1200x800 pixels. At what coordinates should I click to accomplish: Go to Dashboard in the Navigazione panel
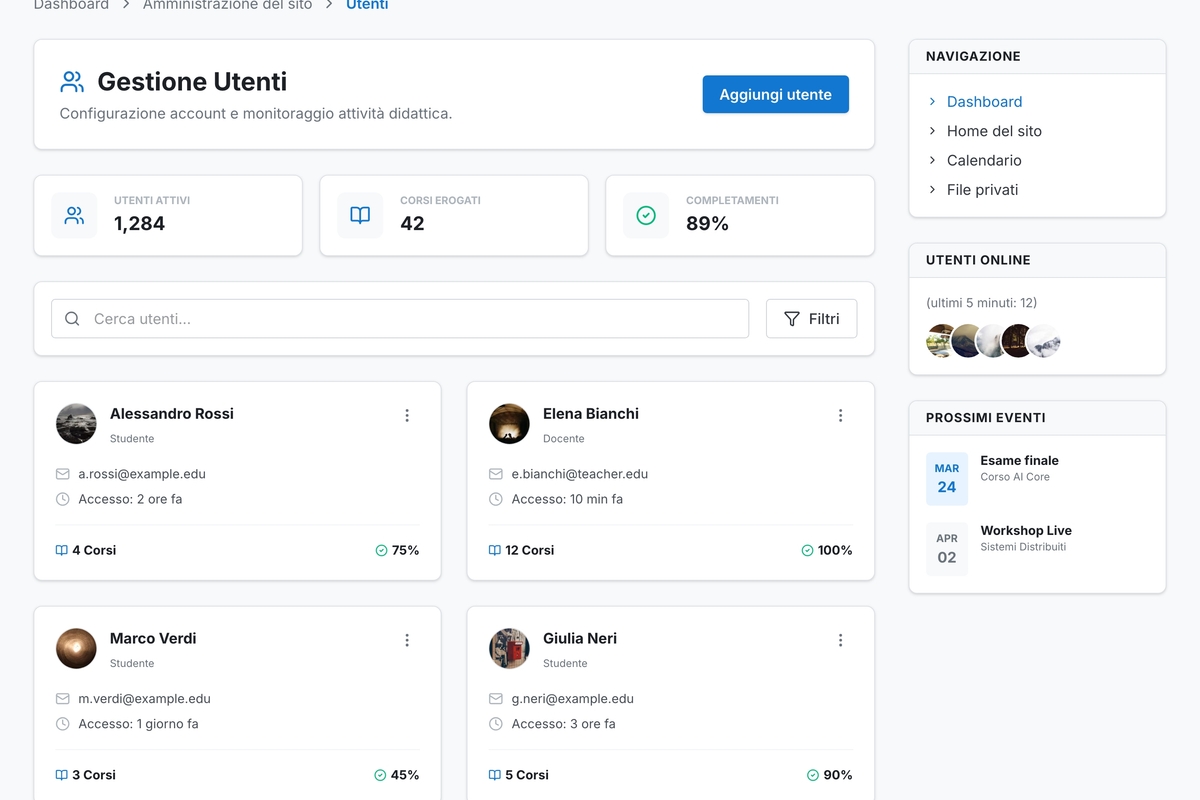click(x=984, y=102)
